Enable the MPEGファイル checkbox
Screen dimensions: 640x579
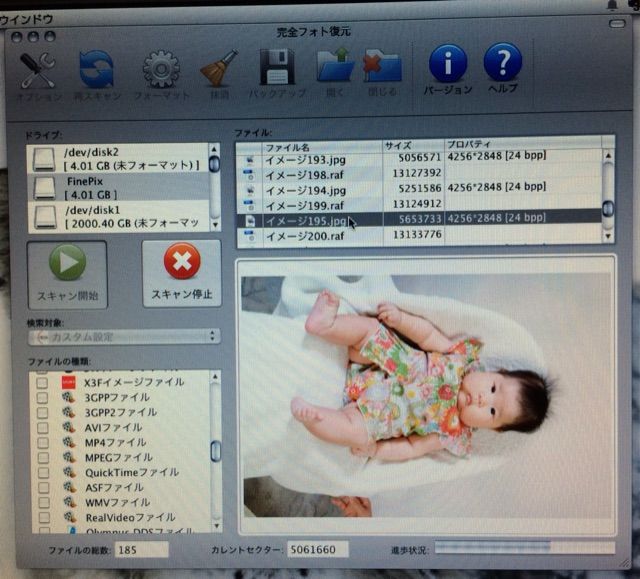click(x=43, y=458)
